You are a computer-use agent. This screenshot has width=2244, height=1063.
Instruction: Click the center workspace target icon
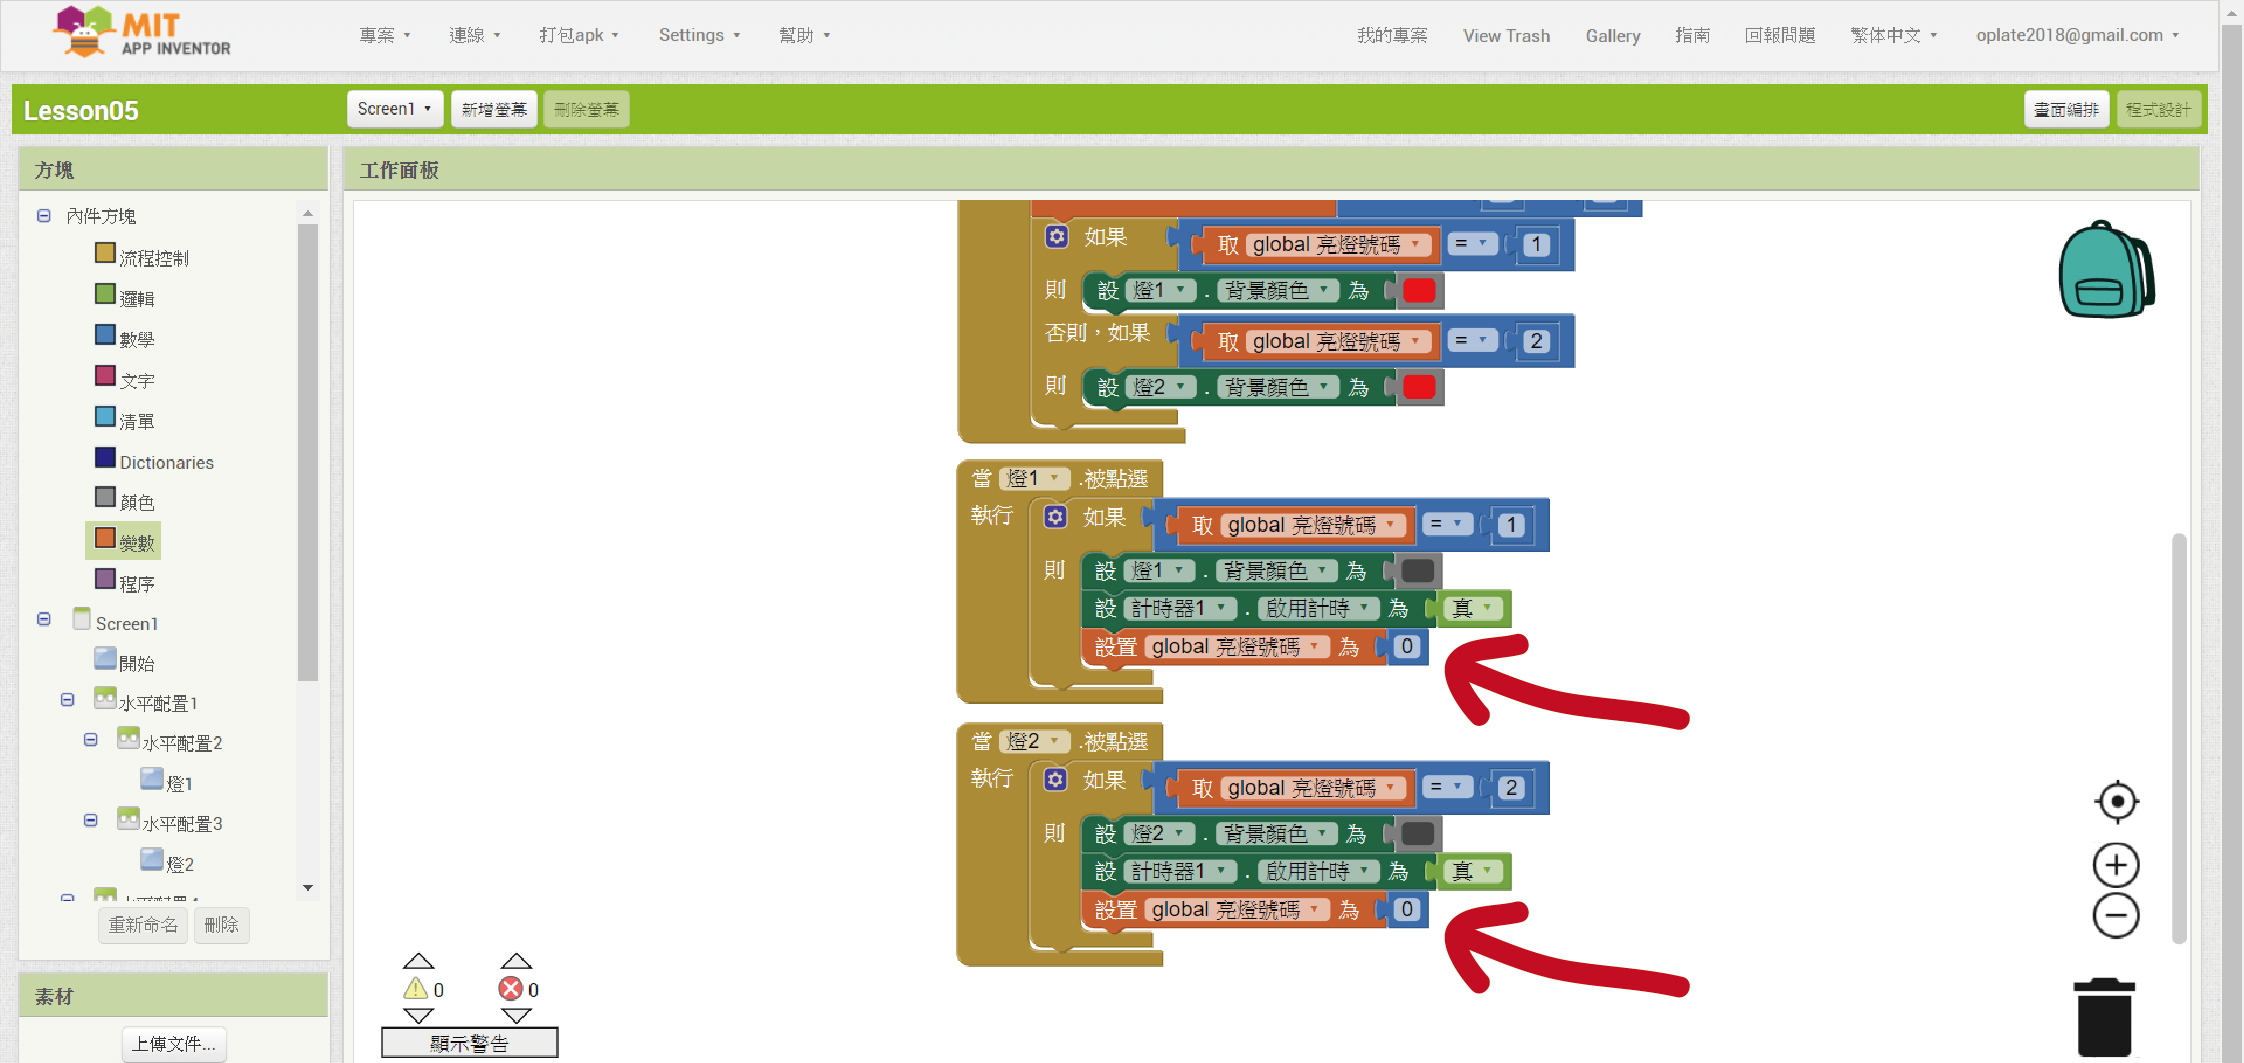click(x=2116, y=802)
